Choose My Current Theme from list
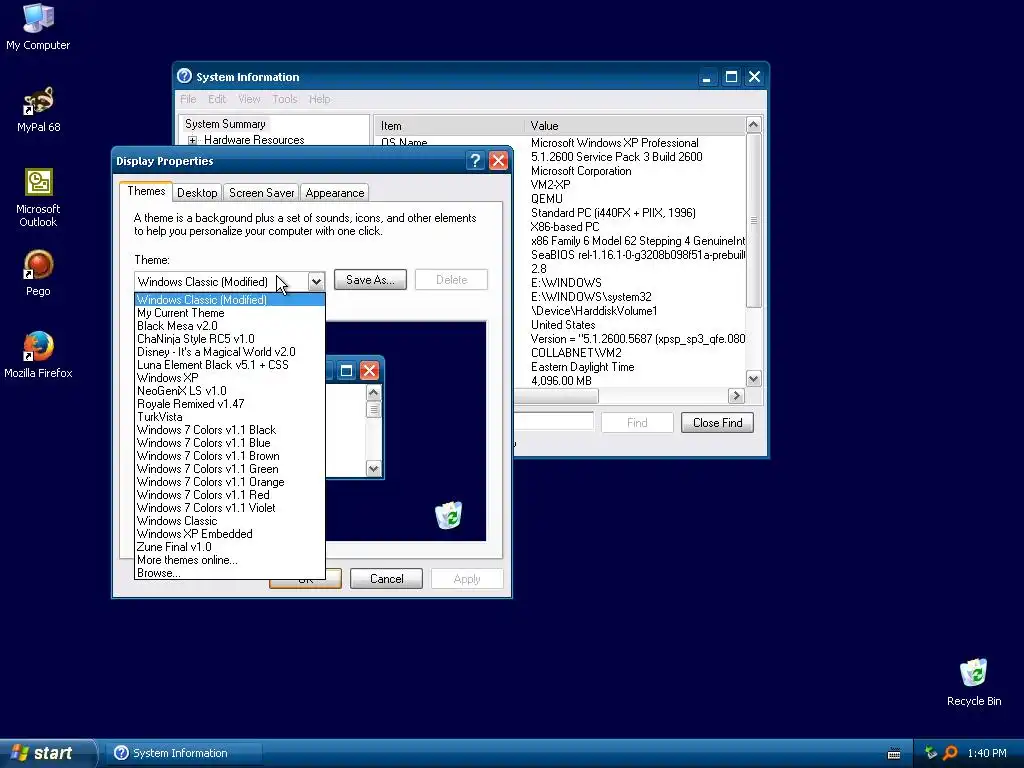The image size is (1024, 768). [229, 313]
